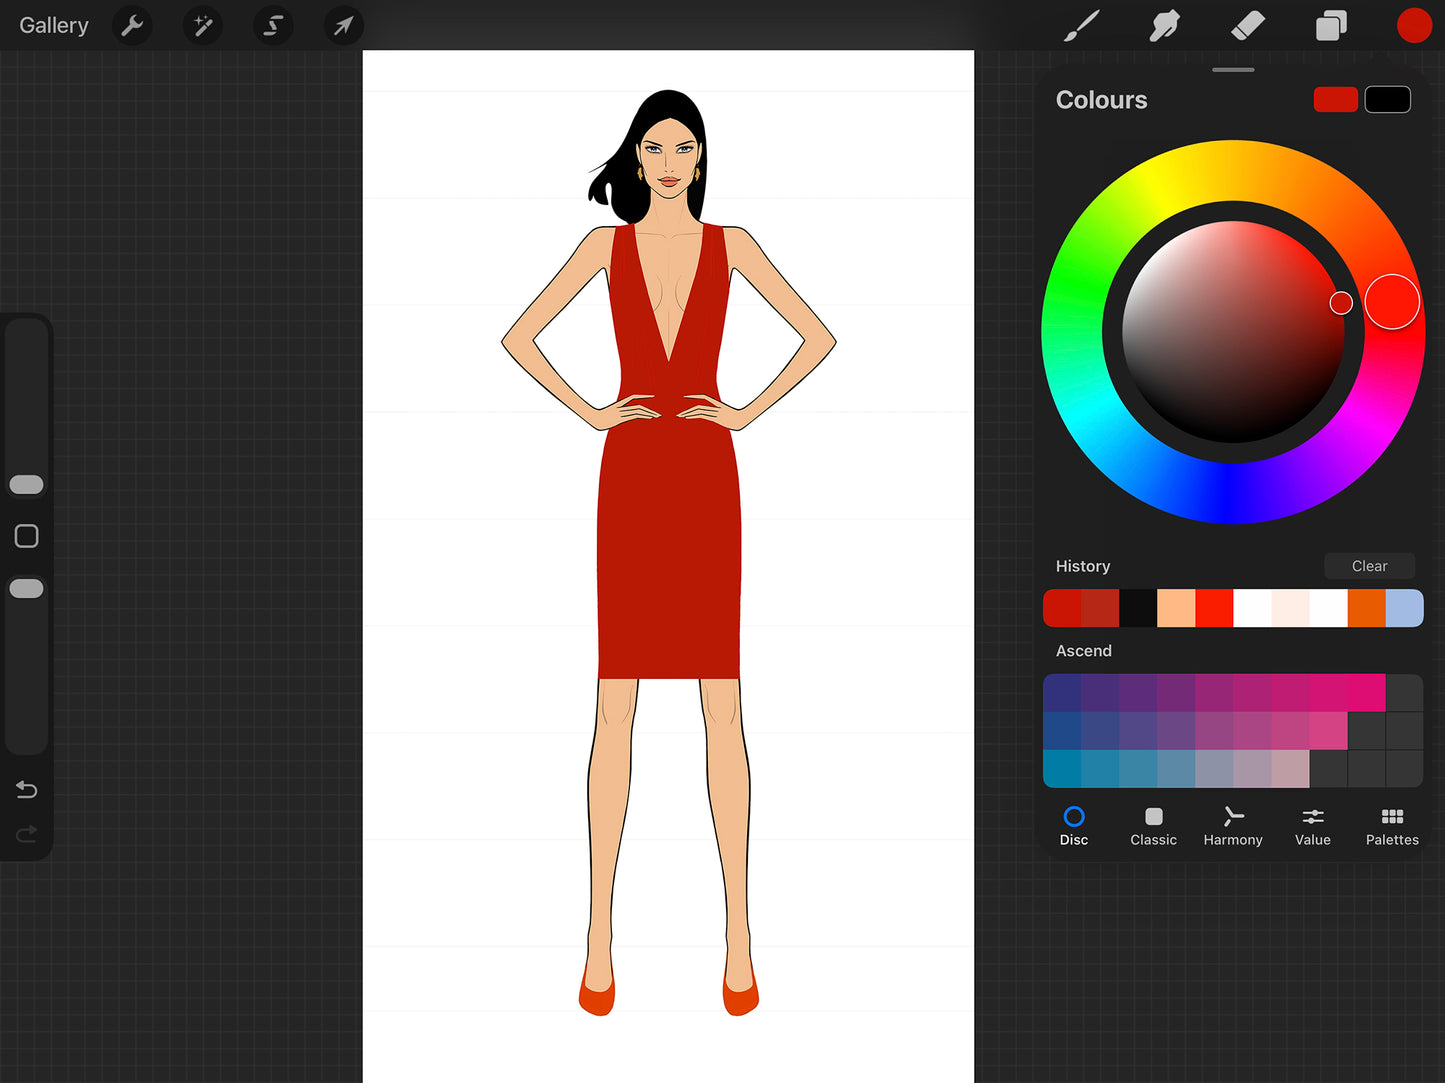Tap the Undo arrow
This screenshot has width=1445, height=1083.
tap(27, 790)
